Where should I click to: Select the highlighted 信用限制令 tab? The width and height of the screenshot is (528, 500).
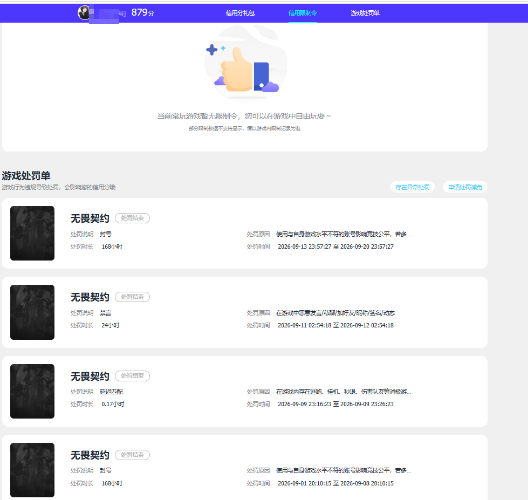[302, 13]
